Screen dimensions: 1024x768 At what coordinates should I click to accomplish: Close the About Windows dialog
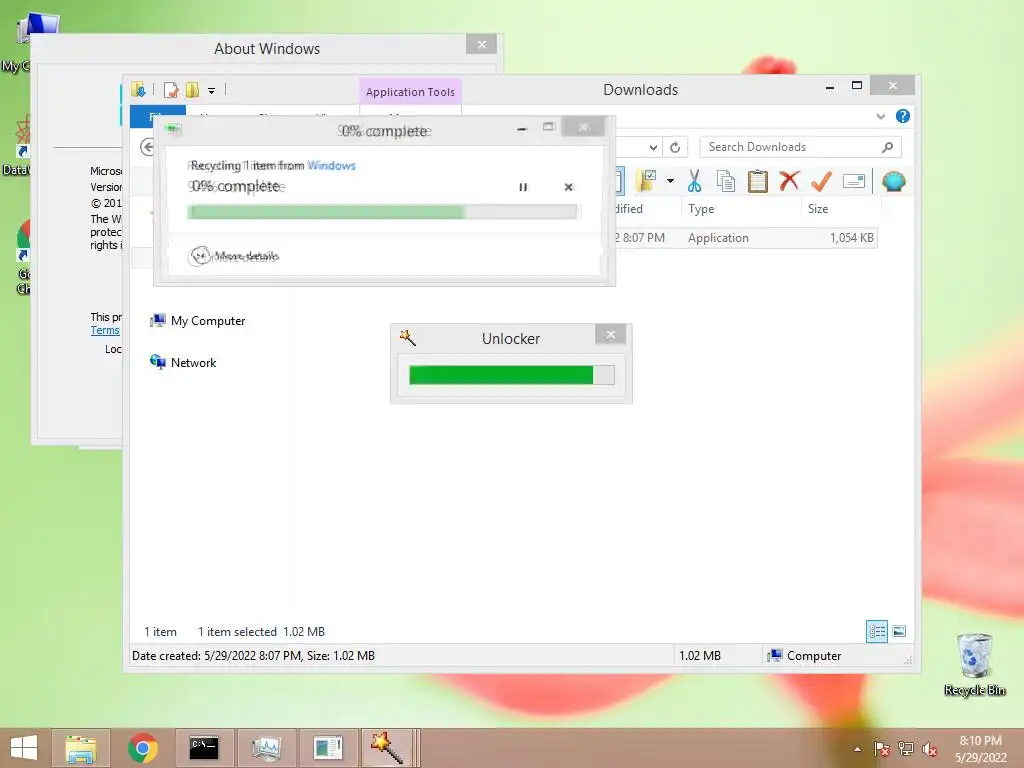click(482, 44)
